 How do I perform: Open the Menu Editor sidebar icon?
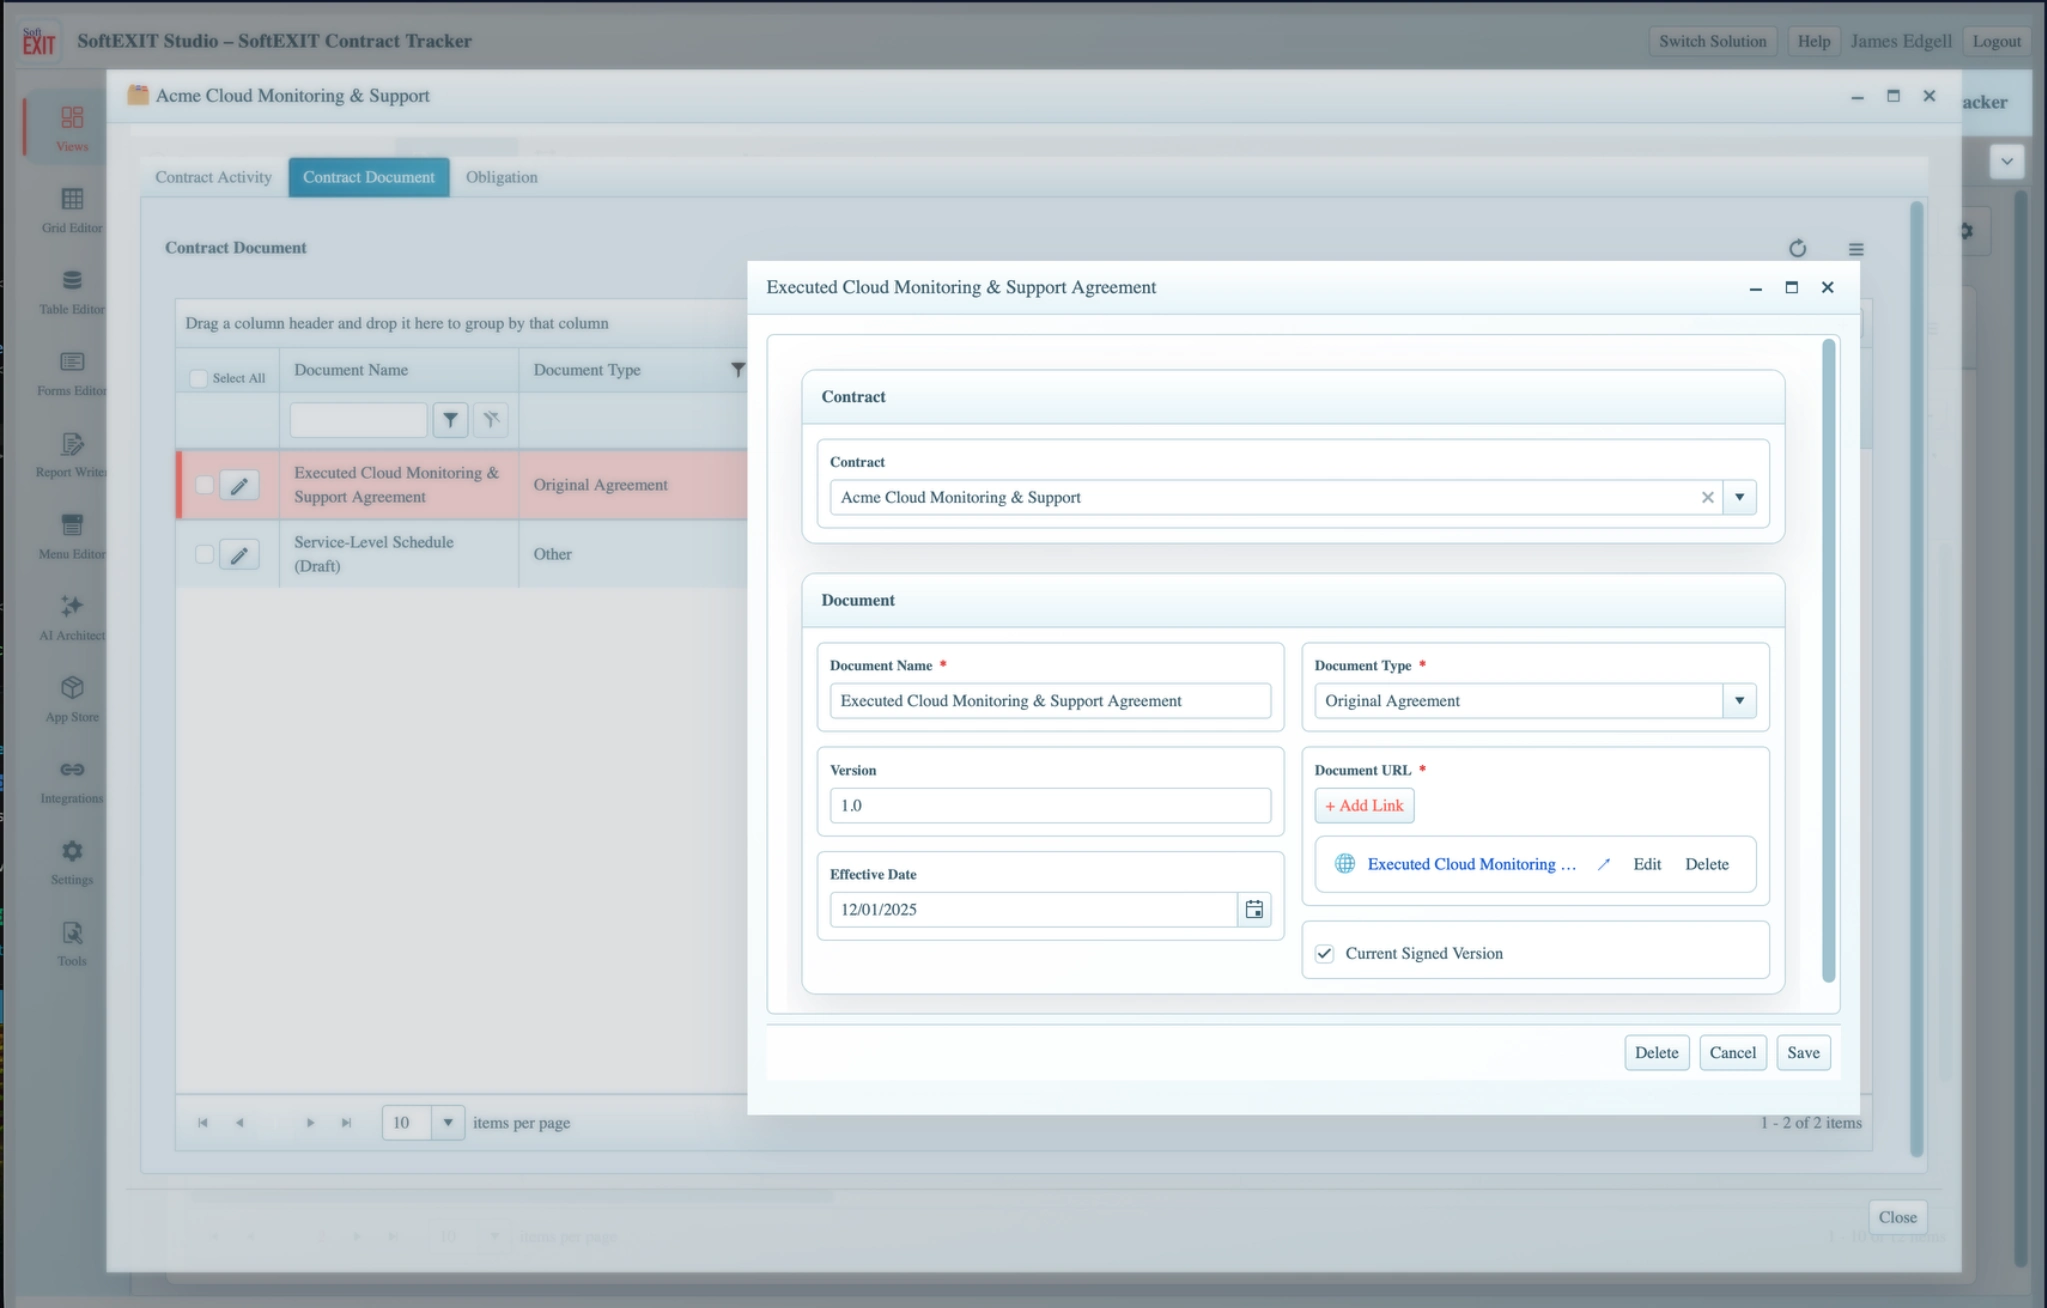72,525
